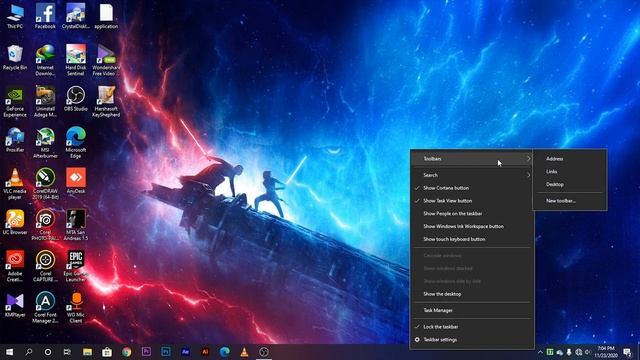This screenshot has height=360, width=640.
Task: Choose Show the desktop menu entry
Action: point(472,294)
